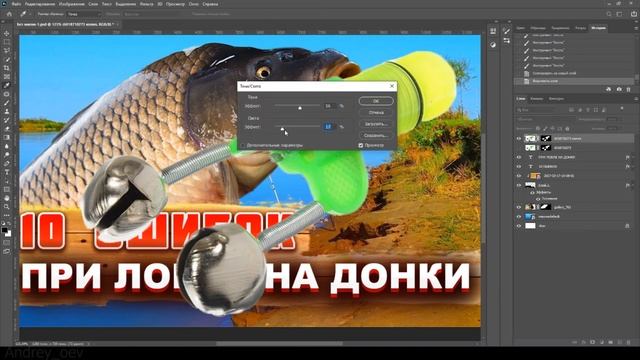This screenshot has width=640, height=360.
Task: Create new document from current history state
Action: coord(609,89)
